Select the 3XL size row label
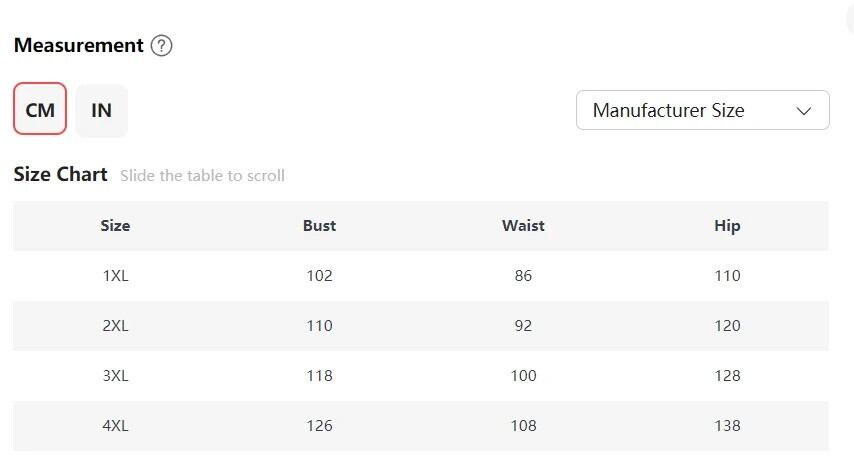This screenshot has height=465, width=854. [x=115, y=376]
